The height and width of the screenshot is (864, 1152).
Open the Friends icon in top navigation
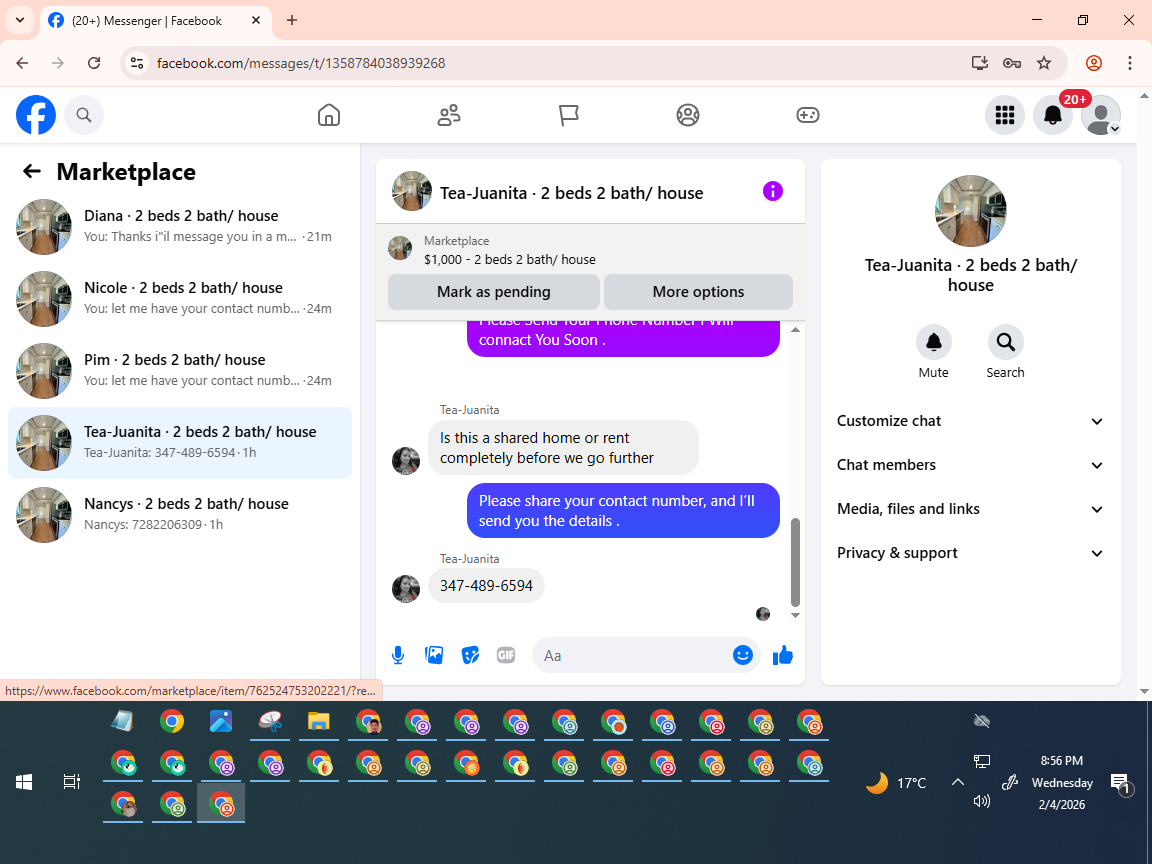pos(449,115)
